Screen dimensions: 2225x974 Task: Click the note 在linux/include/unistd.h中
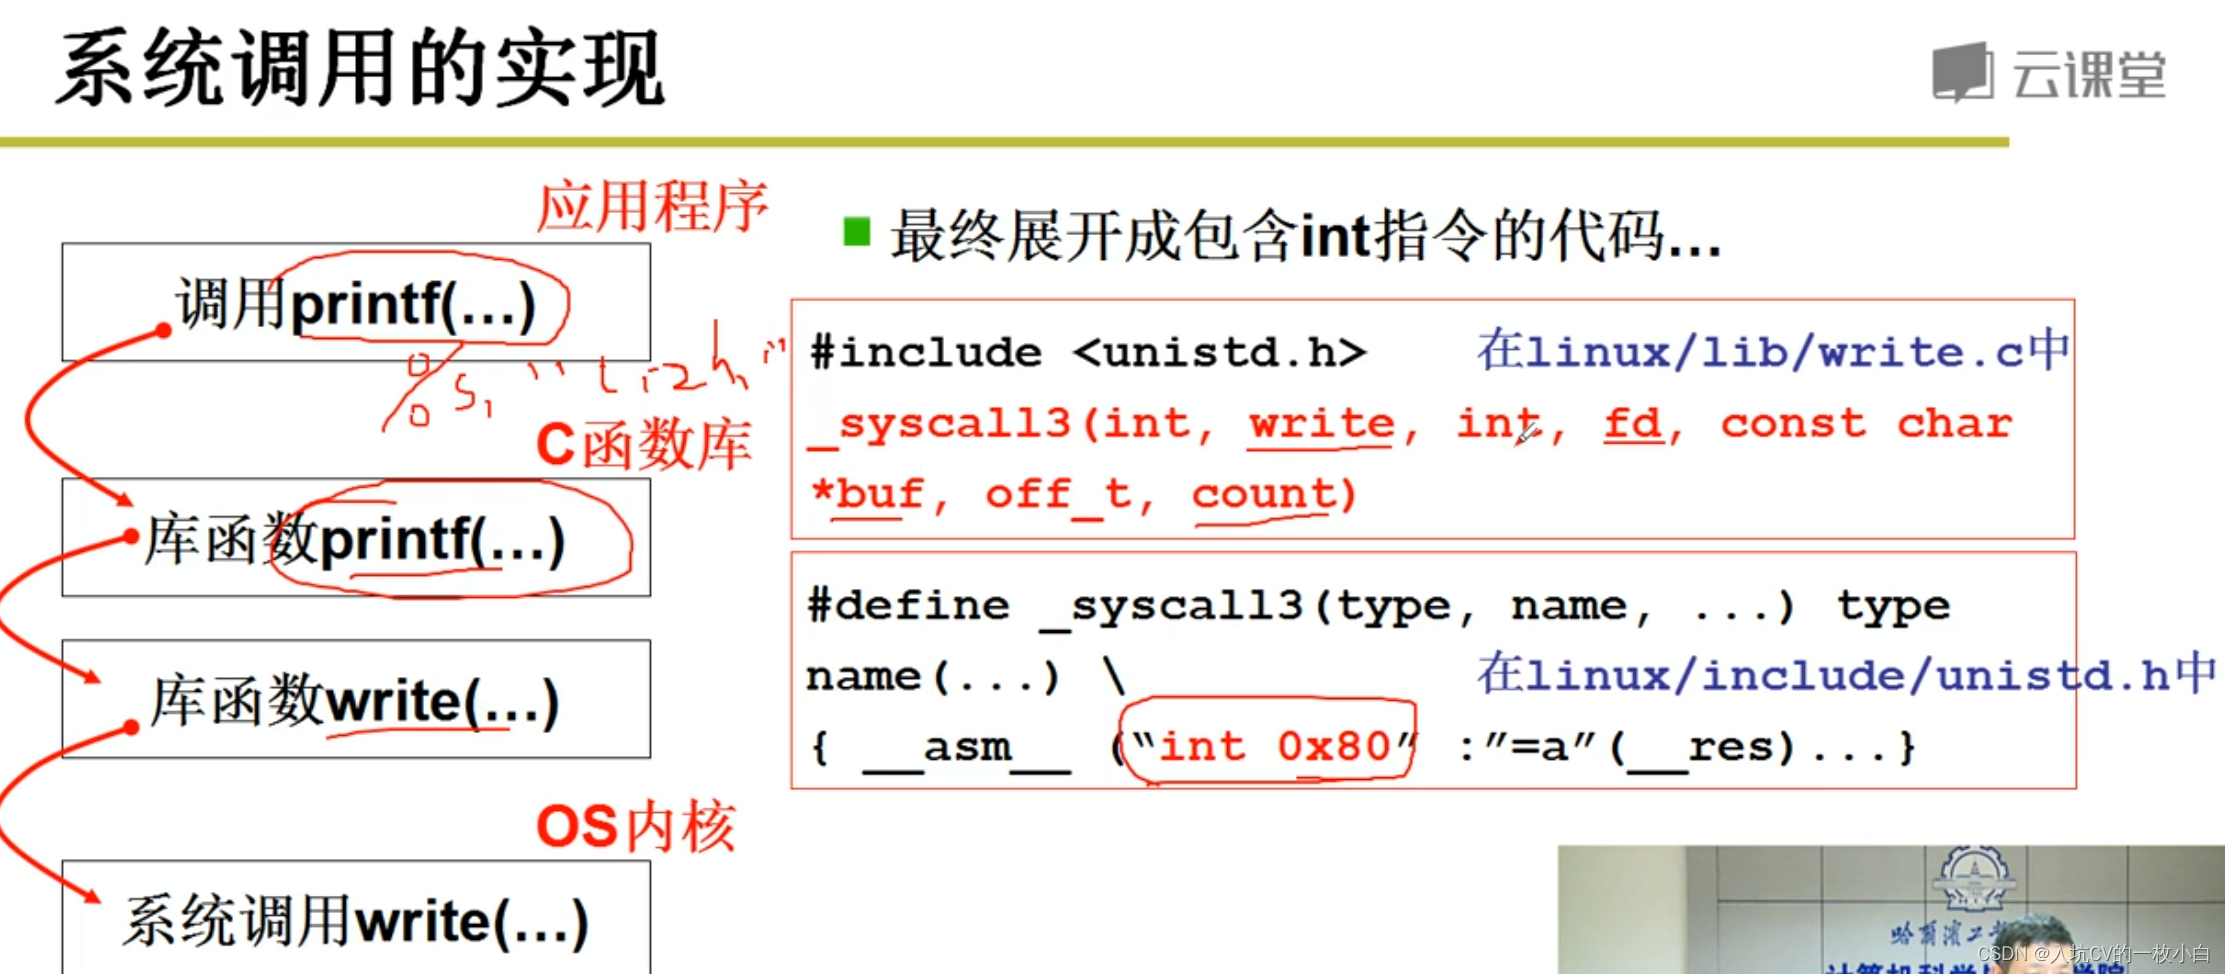coord(1846,675)
